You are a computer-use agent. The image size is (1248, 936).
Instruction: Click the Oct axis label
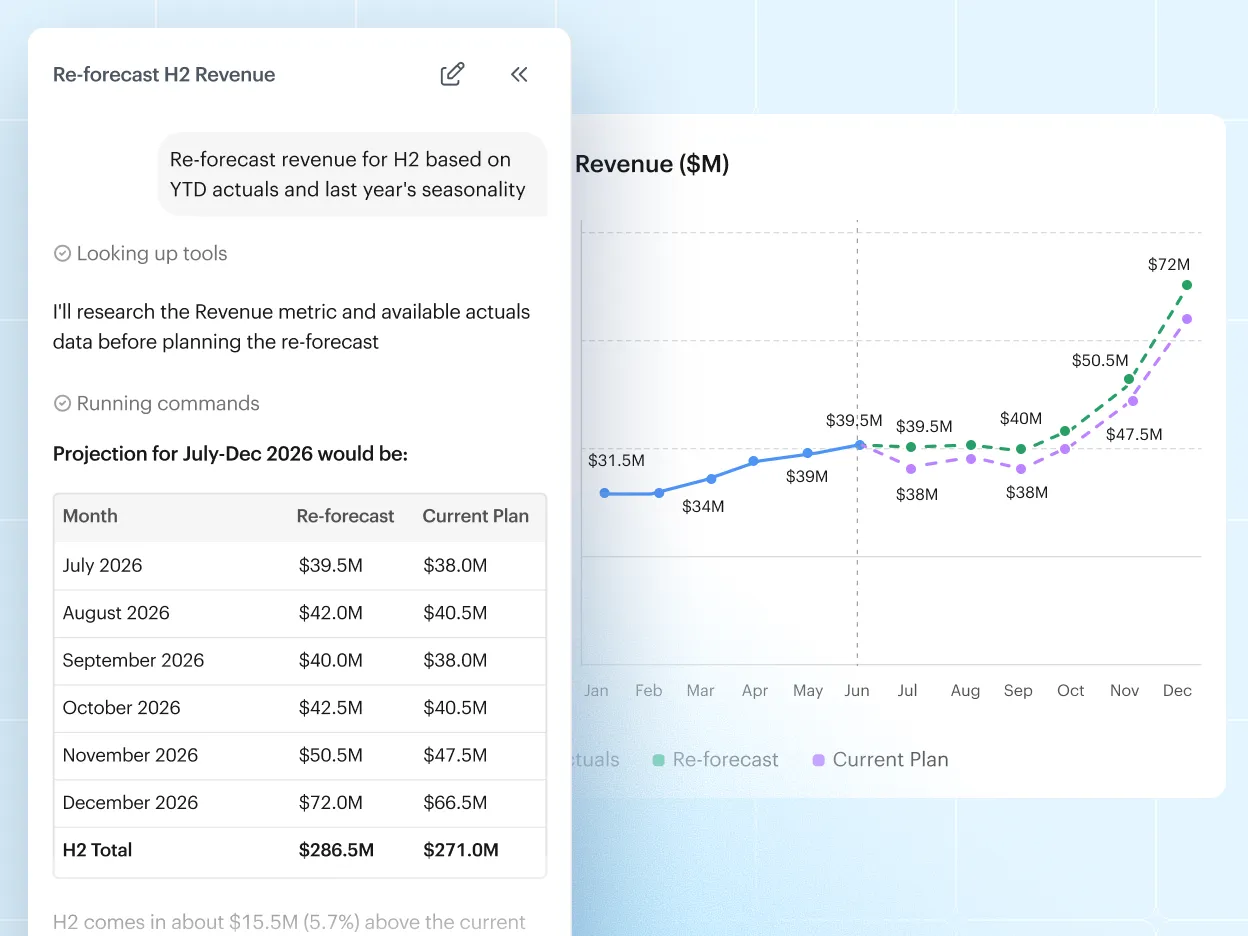coord(1071,691)
